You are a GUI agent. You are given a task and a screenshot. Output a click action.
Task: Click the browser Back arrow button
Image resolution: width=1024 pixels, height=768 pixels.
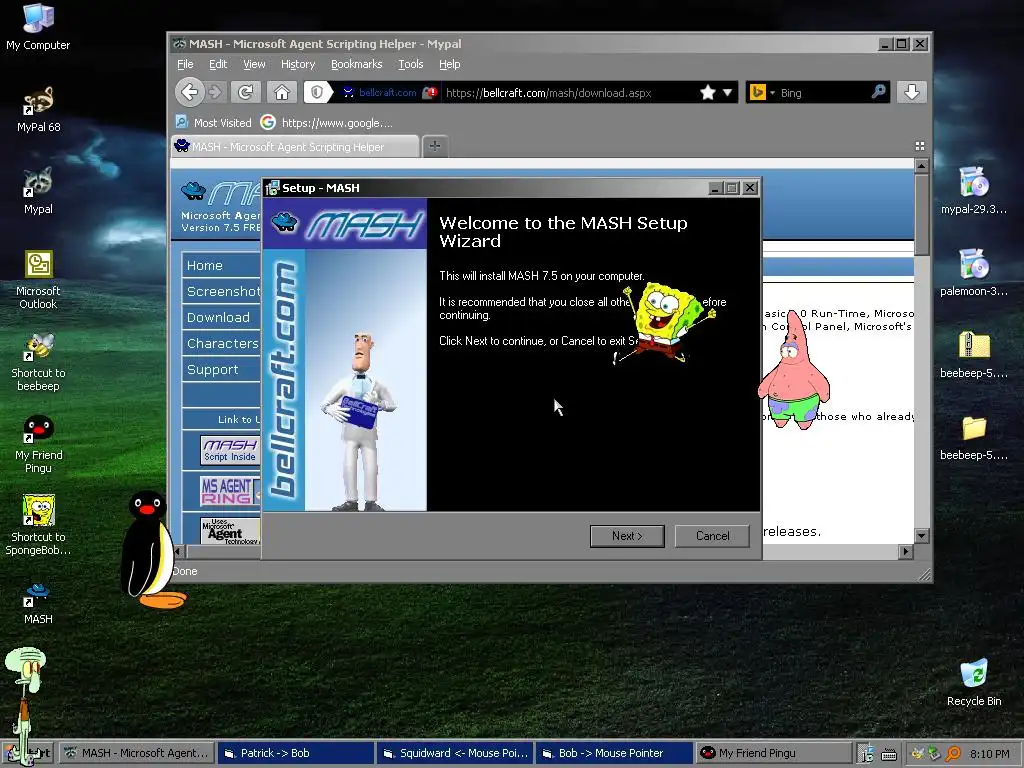tap(189, 93)
